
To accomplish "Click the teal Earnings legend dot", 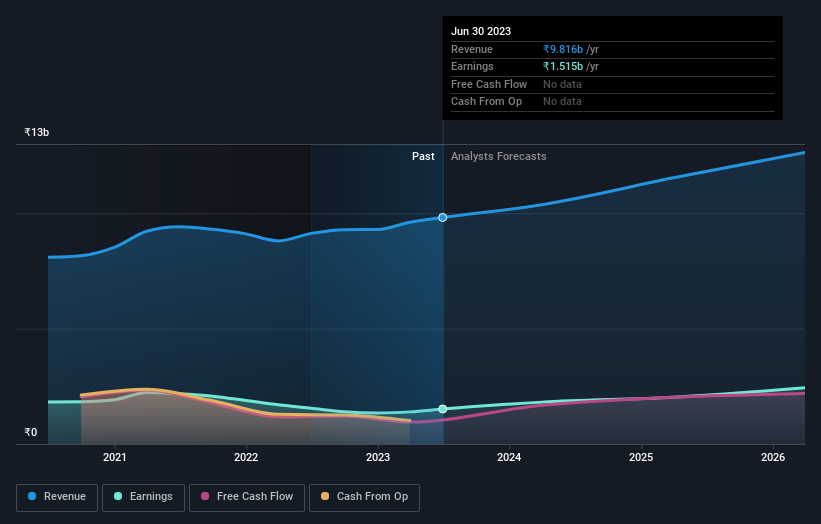I will 118,496.
